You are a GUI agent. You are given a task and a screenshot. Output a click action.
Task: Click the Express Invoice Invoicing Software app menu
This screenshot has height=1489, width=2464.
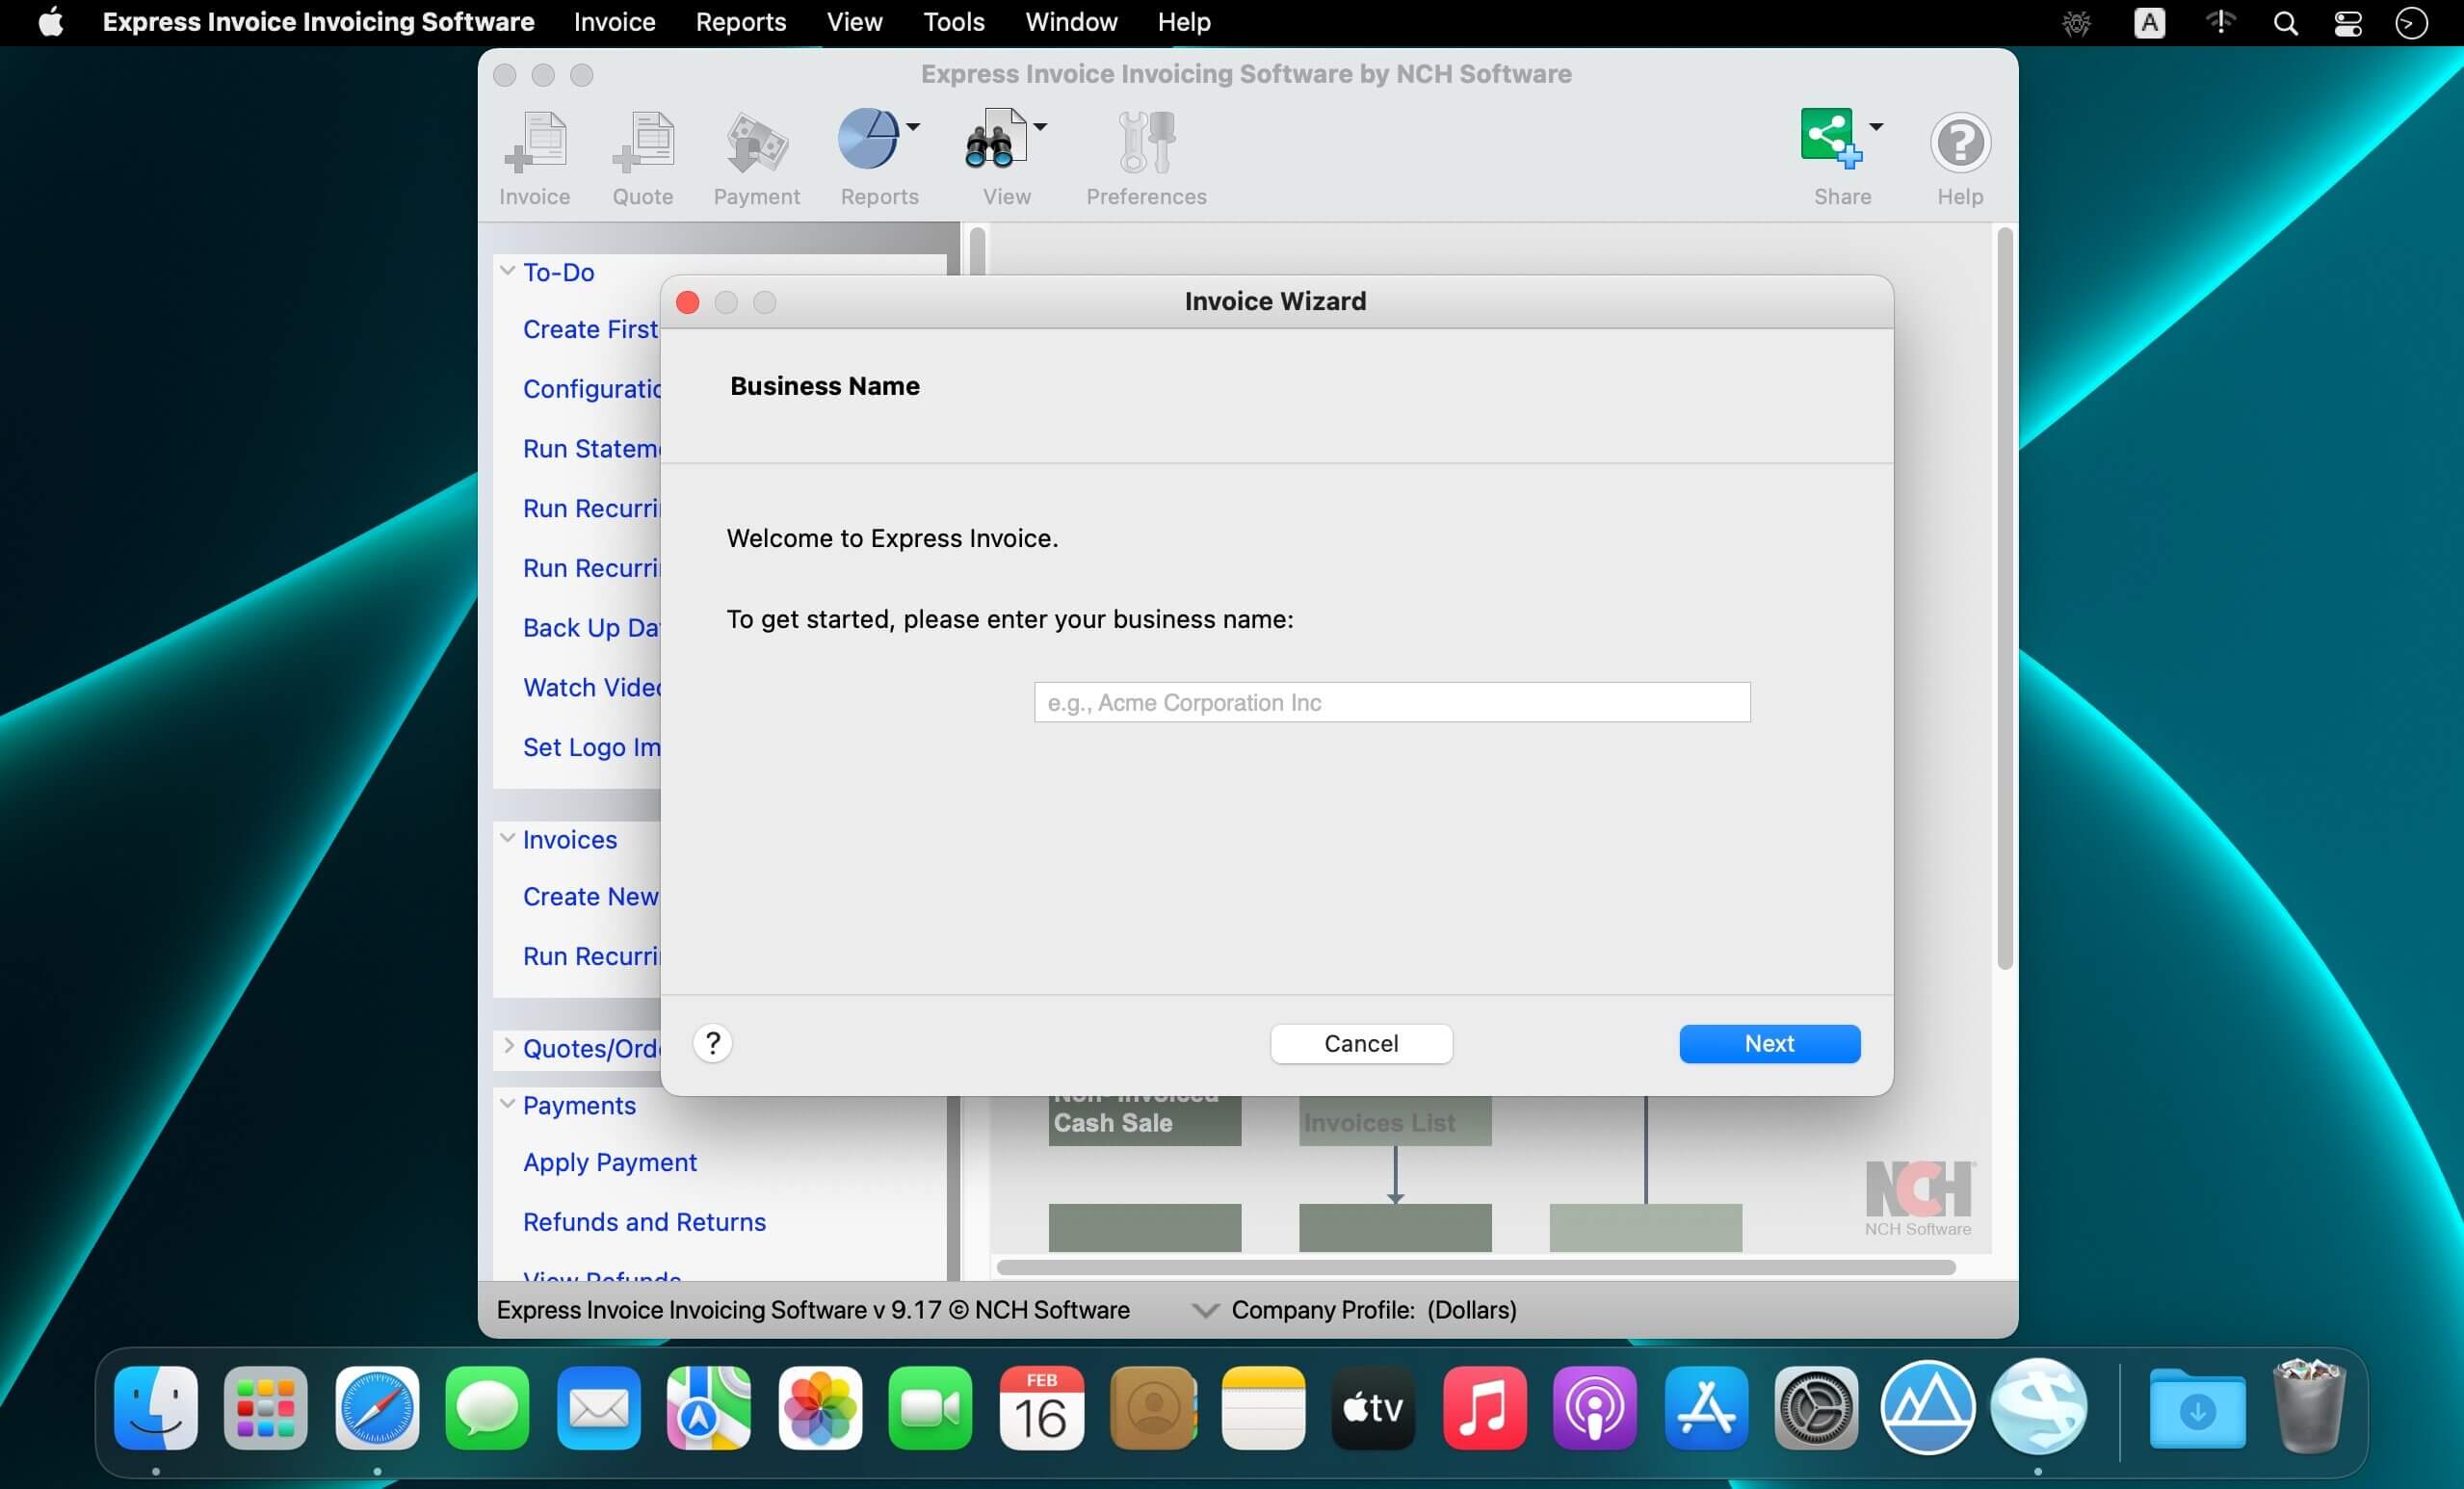click(x=318, y=22)
